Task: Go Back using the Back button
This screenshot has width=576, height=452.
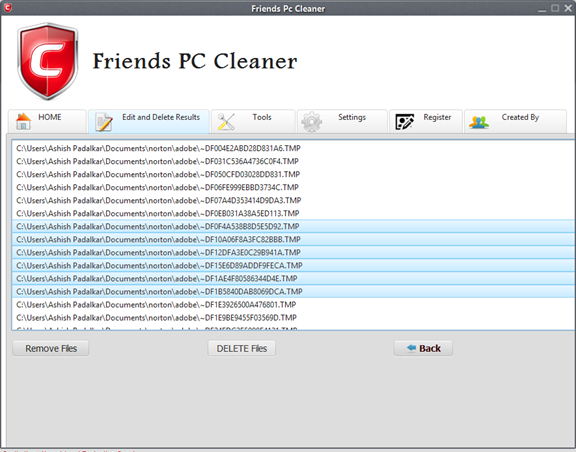Action: tap(423, 348)
